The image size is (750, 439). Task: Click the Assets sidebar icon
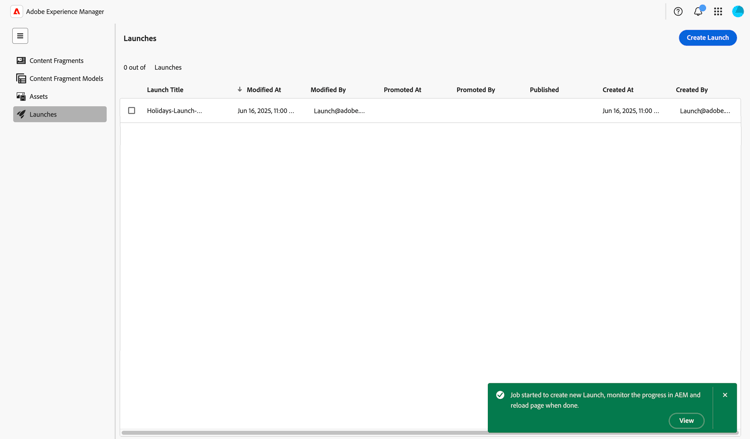point(21,96)
